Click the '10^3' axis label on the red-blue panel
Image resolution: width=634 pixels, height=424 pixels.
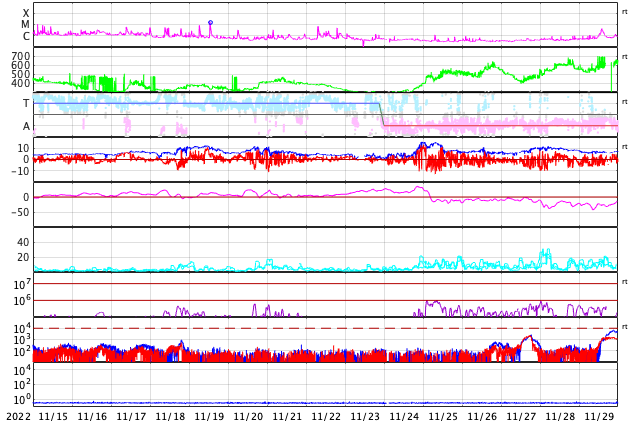(22, 340)
